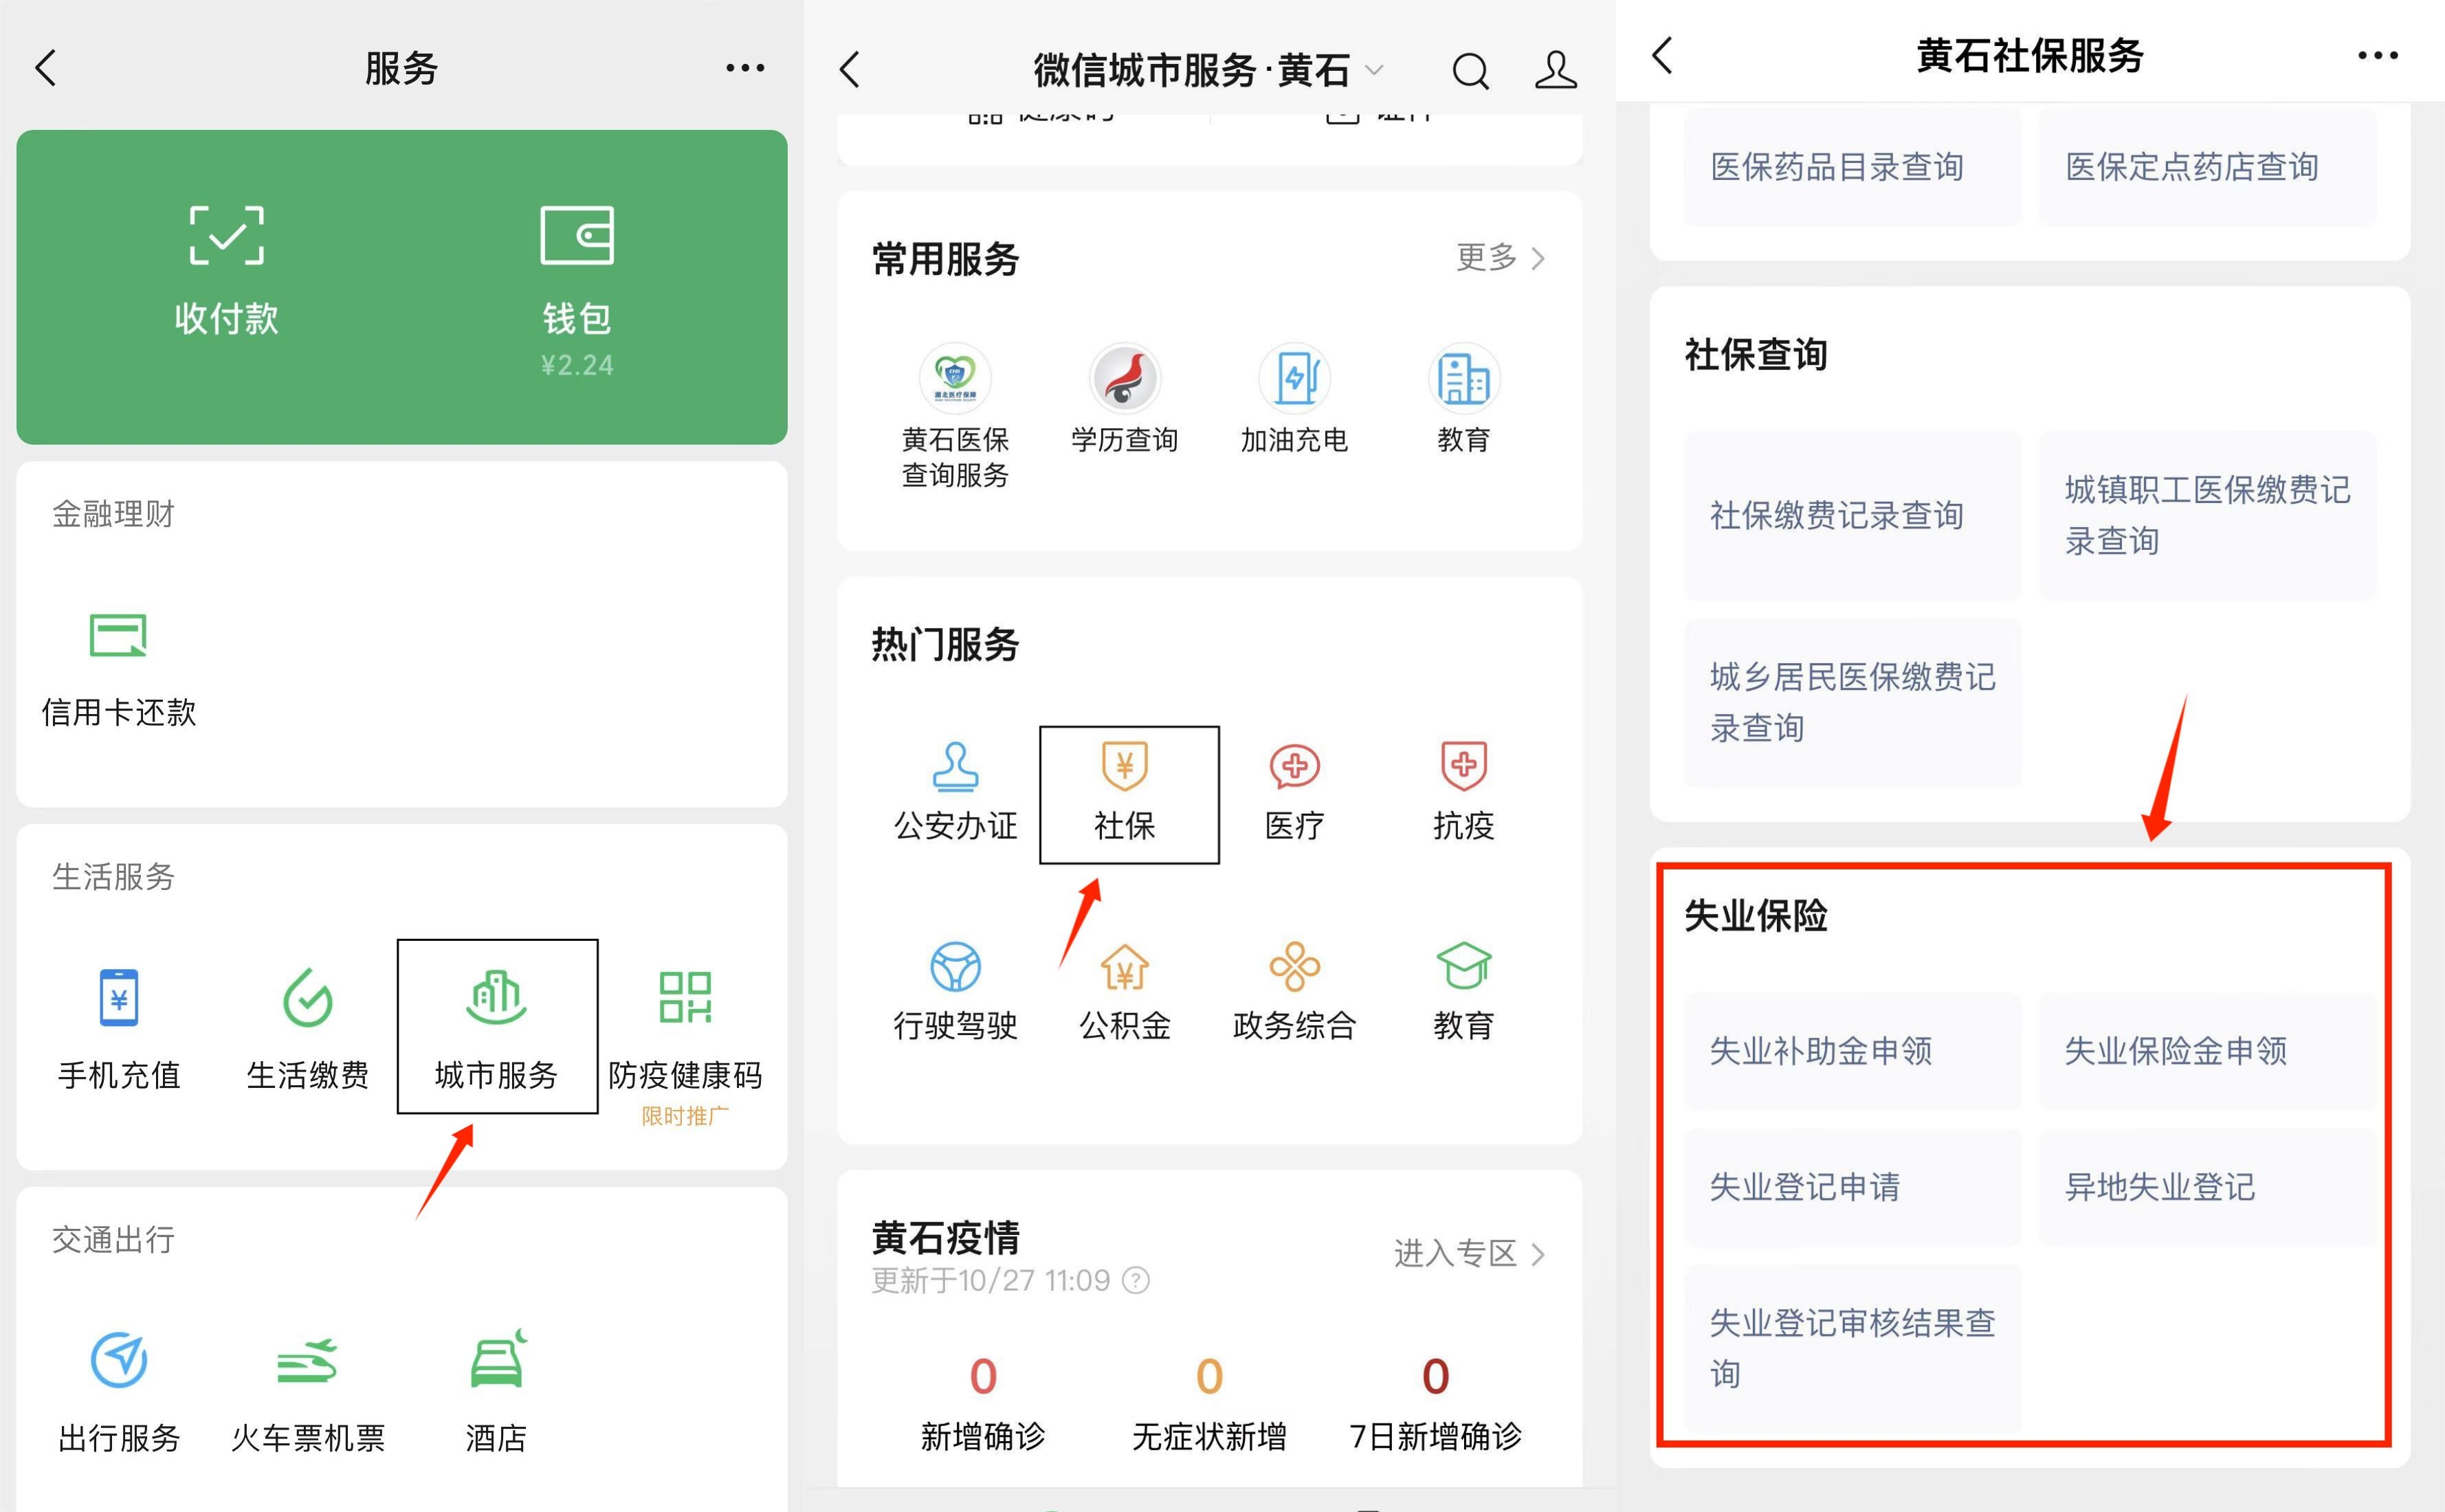Viewport: 2445px width, 1512px height.
Task: Tap the 信用卡还款 credit card icon
Action: click(x=118, y=636)
